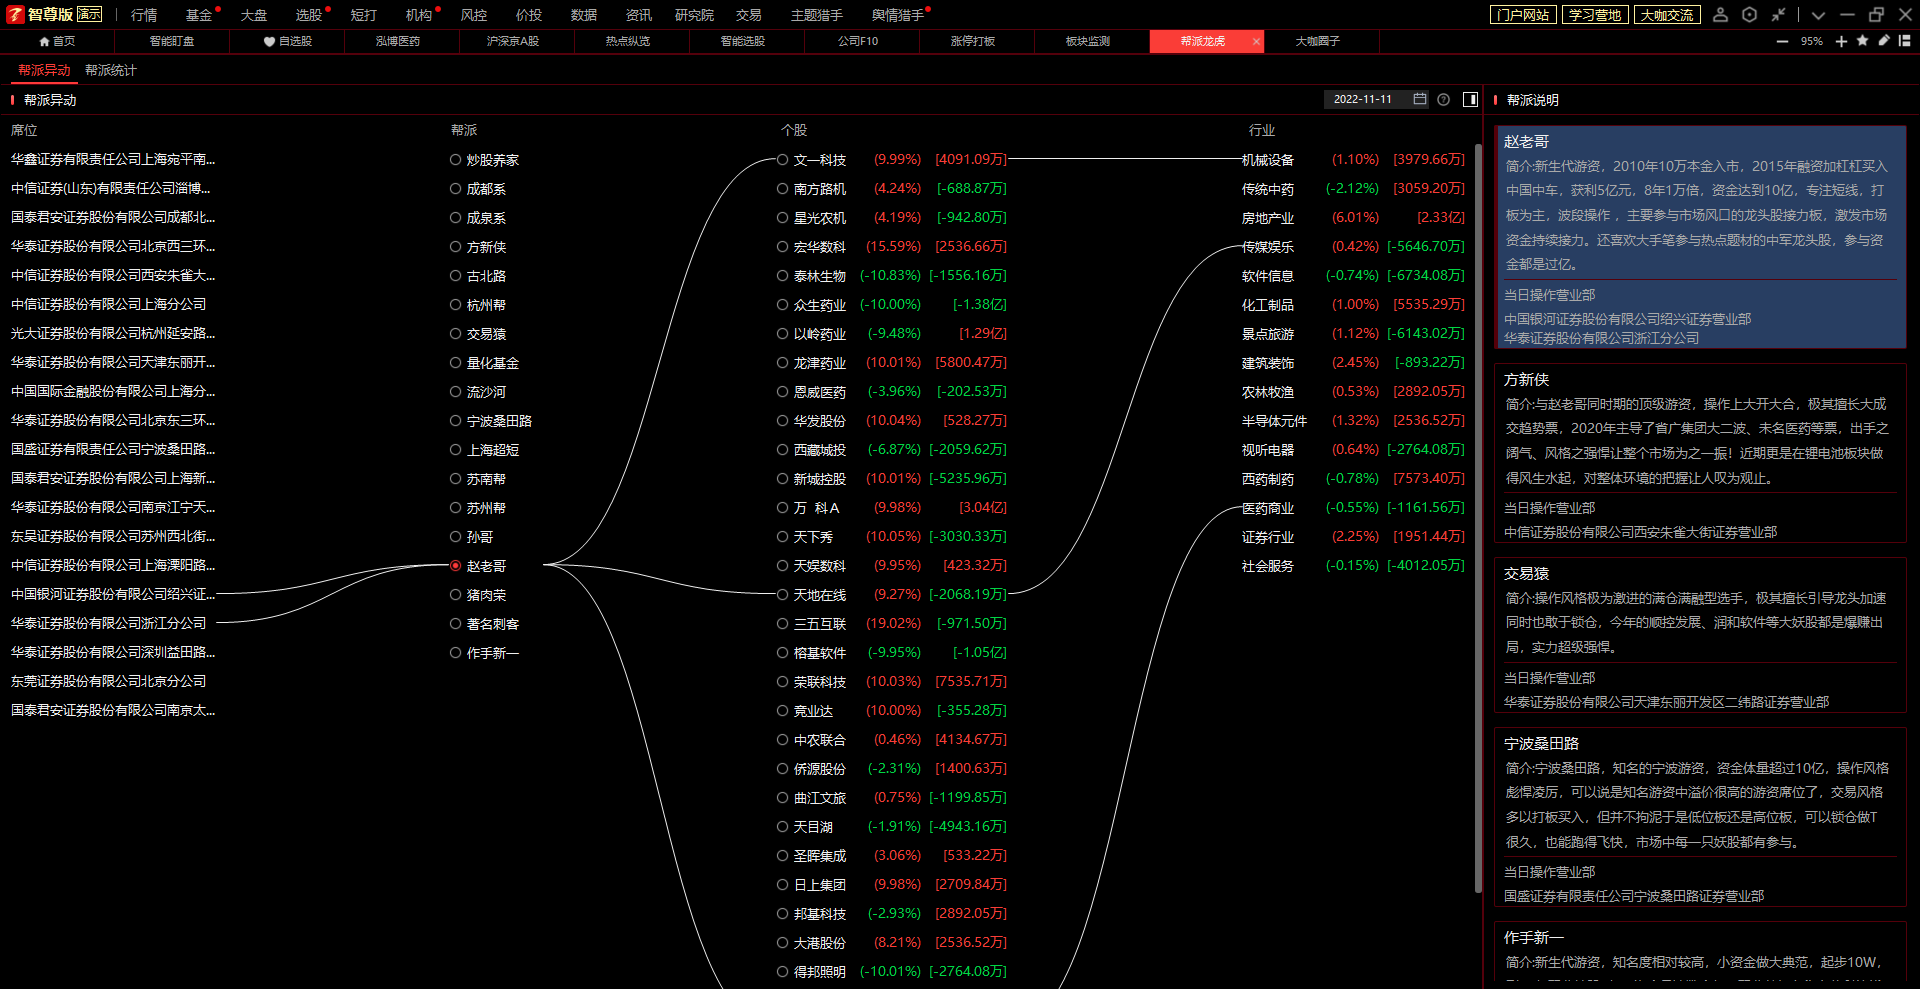This screenshot has height=989, width=1920.
Task: Zoom in with the plus icon
Action: 1841,41
